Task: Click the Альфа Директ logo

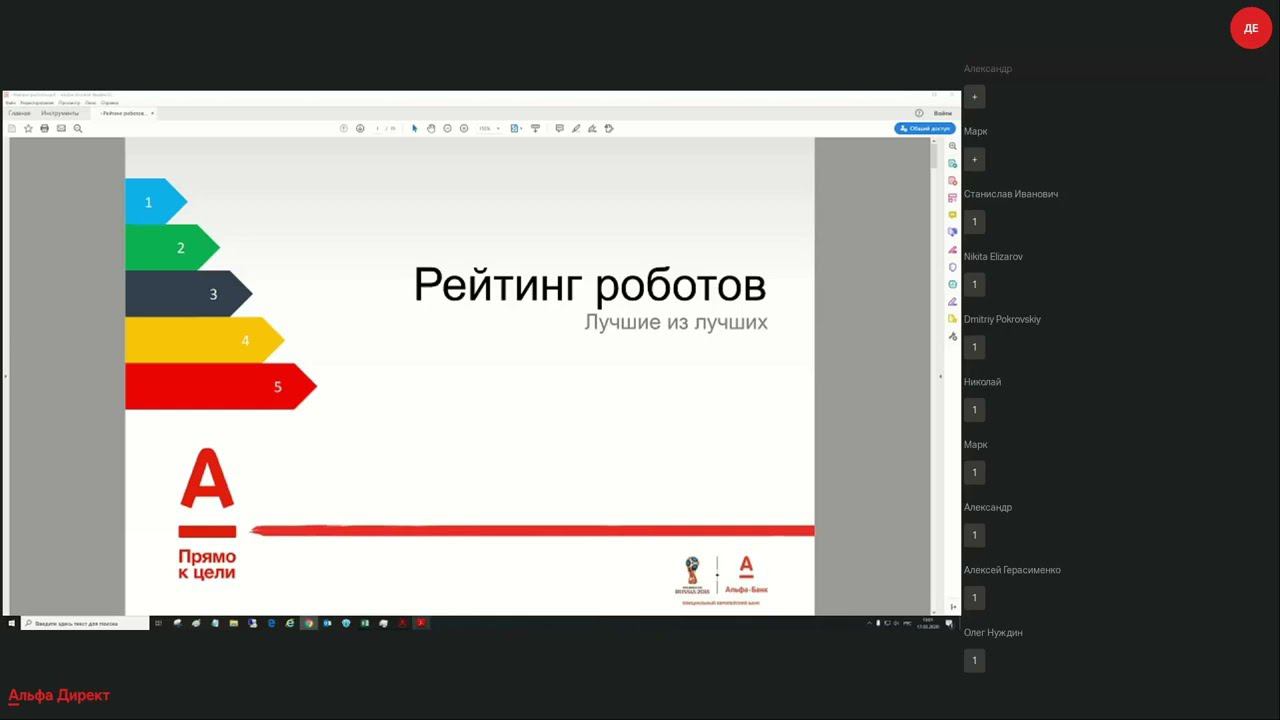Action: [59, 695]
